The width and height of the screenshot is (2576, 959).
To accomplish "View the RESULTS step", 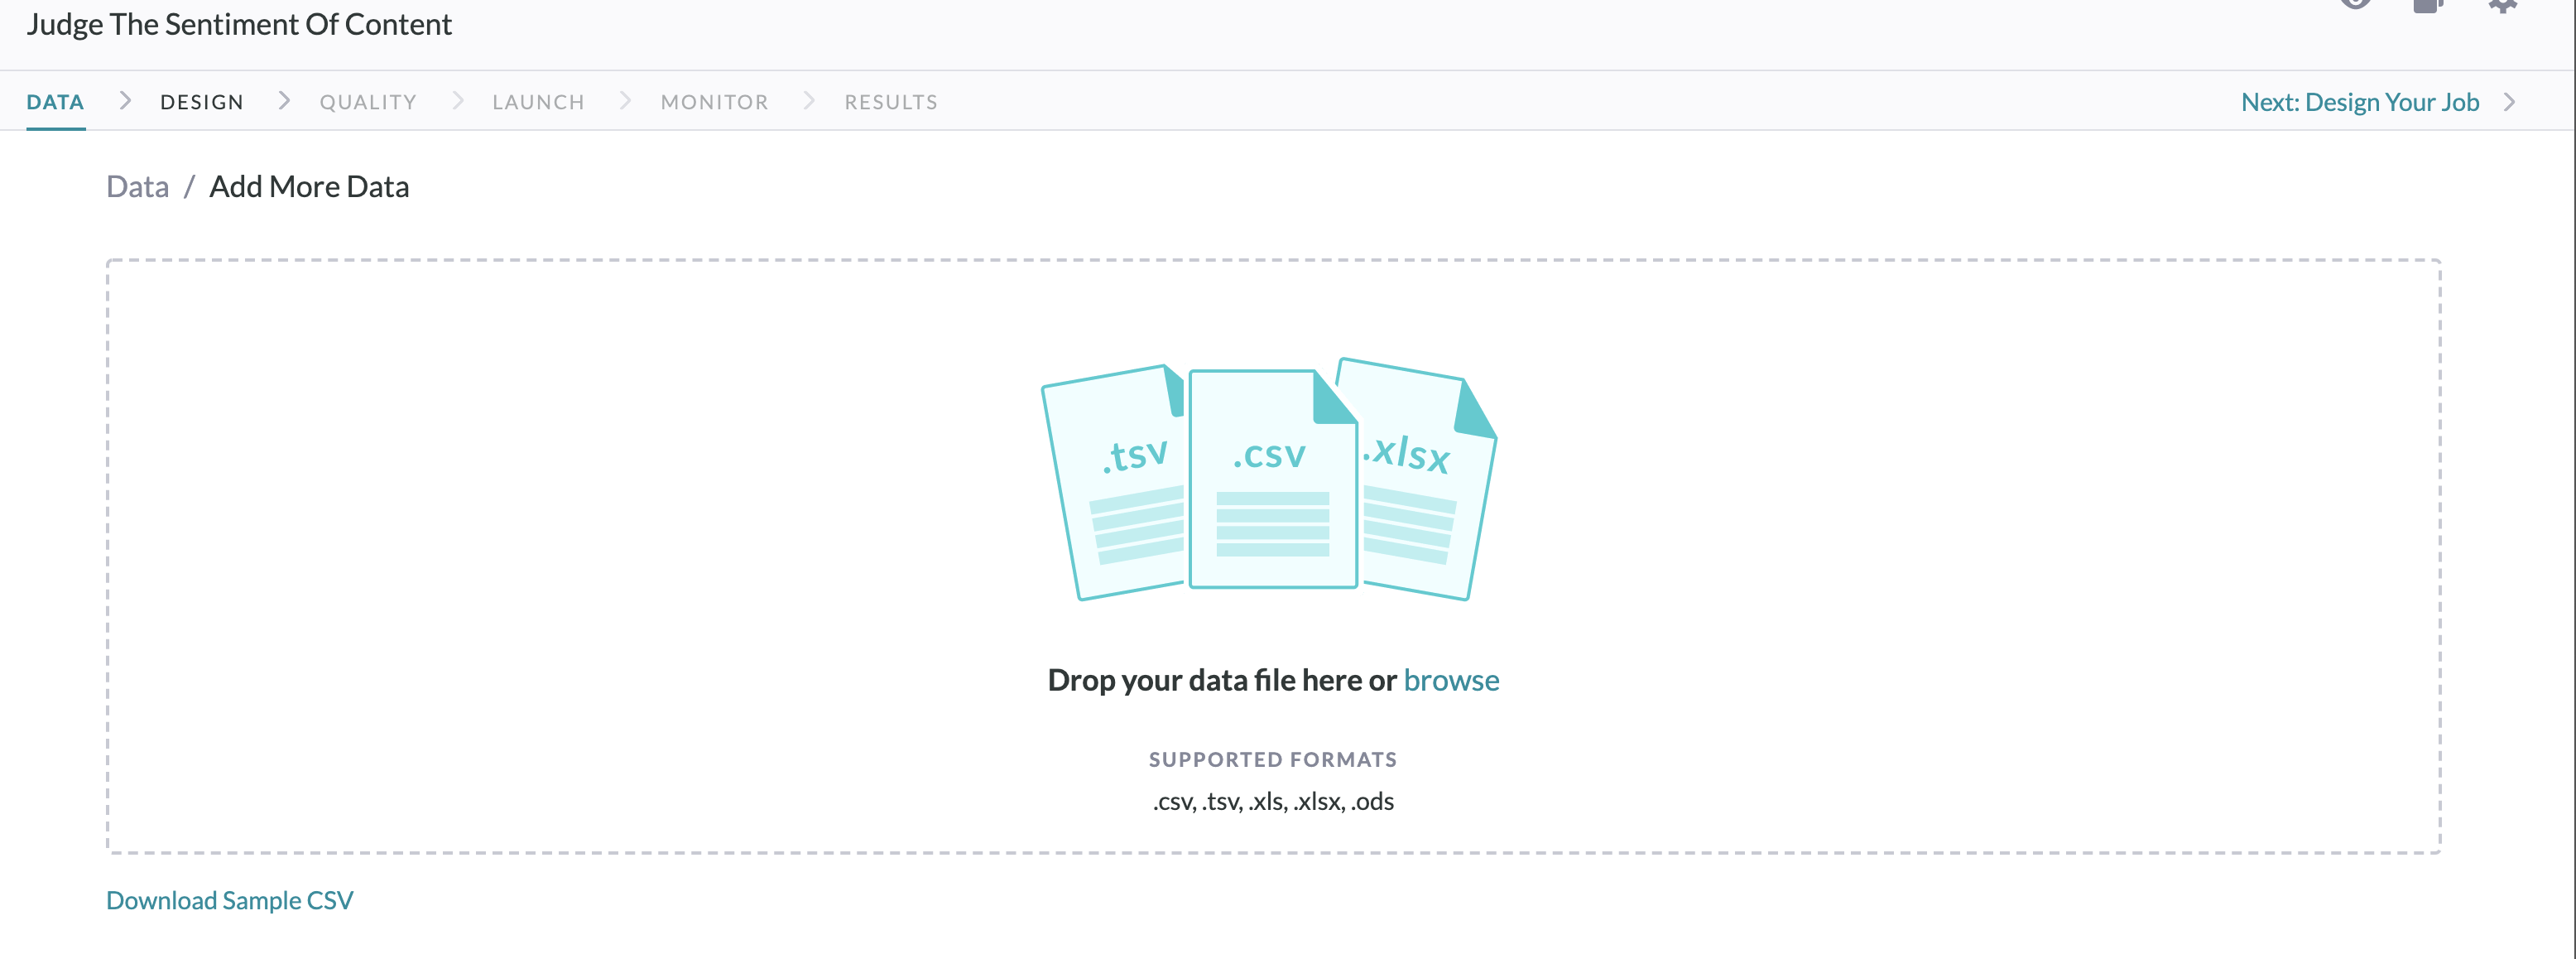I will [x=891, y=102].
